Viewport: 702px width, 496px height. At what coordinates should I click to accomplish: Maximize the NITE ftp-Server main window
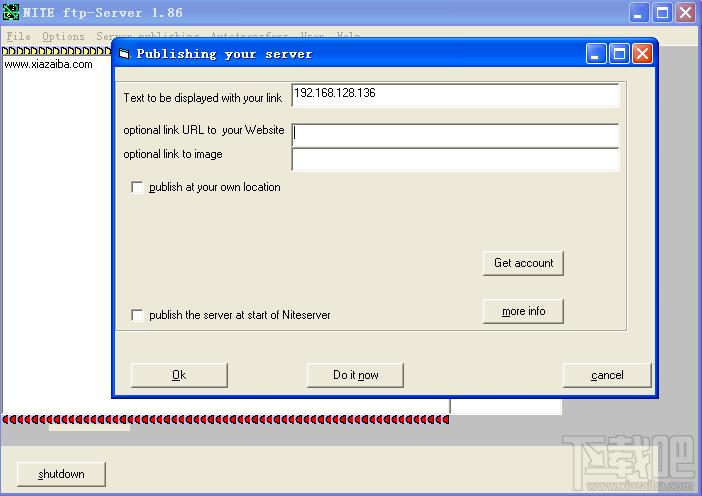(x=662, y=13)
